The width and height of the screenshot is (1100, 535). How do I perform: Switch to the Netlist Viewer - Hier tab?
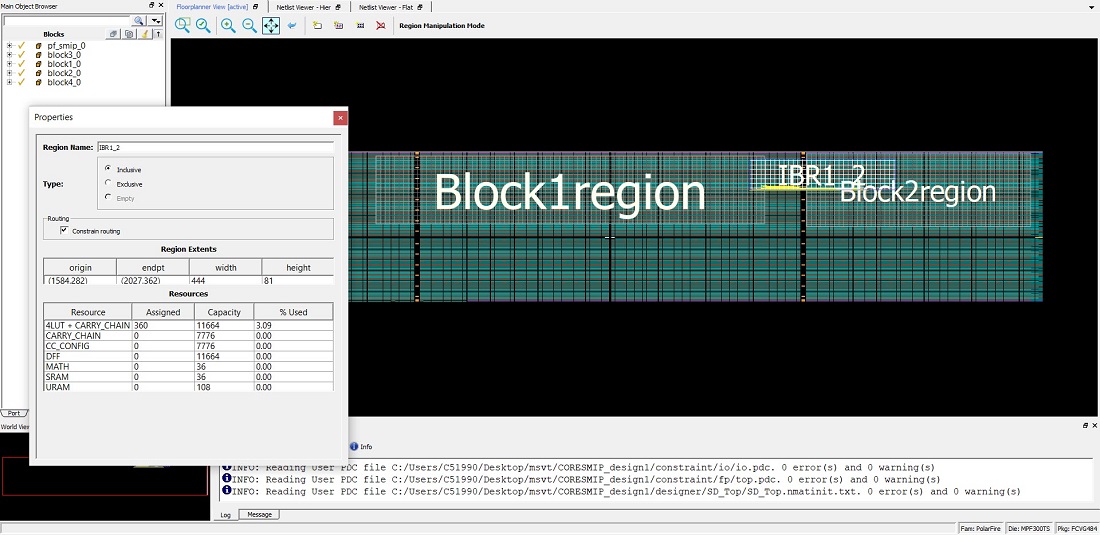click(304, 7)
